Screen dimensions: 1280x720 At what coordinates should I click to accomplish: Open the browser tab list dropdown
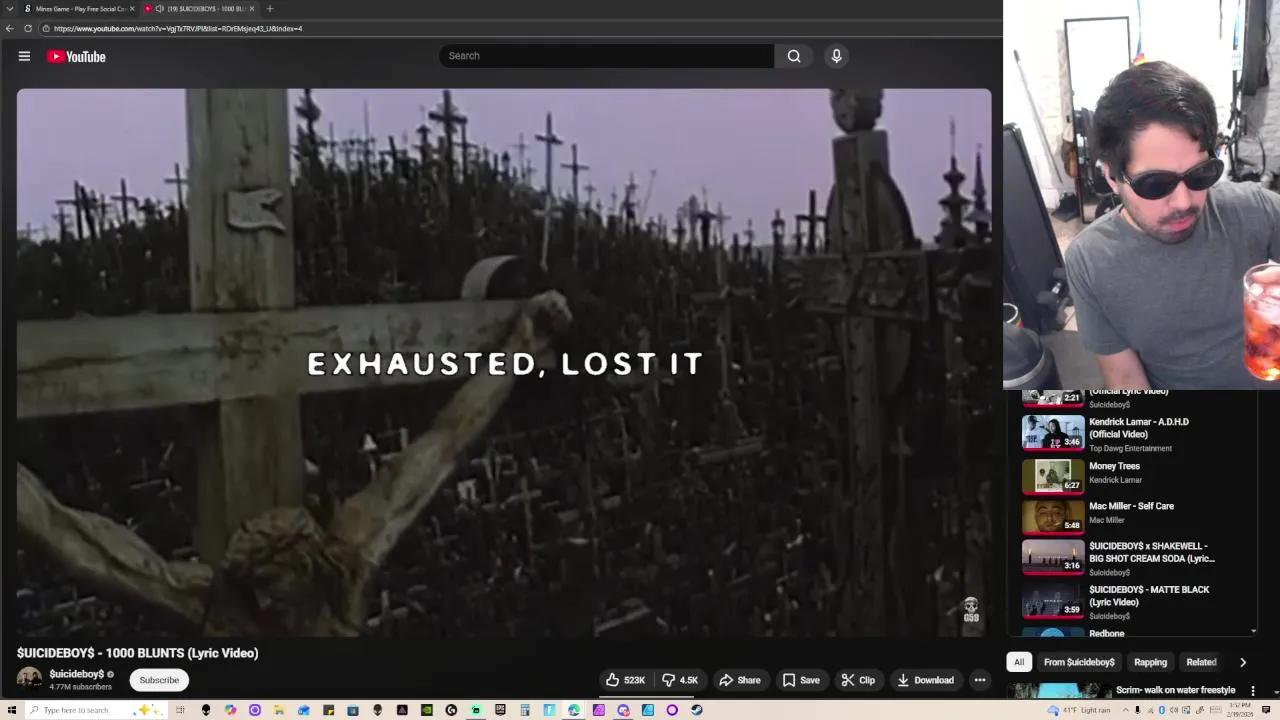point(10,8)
